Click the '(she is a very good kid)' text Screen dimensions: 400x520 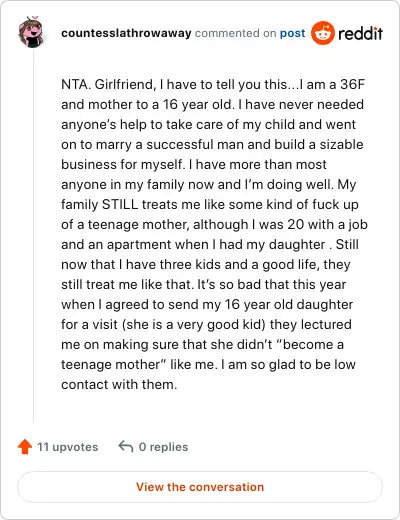(x=194, y=324)
